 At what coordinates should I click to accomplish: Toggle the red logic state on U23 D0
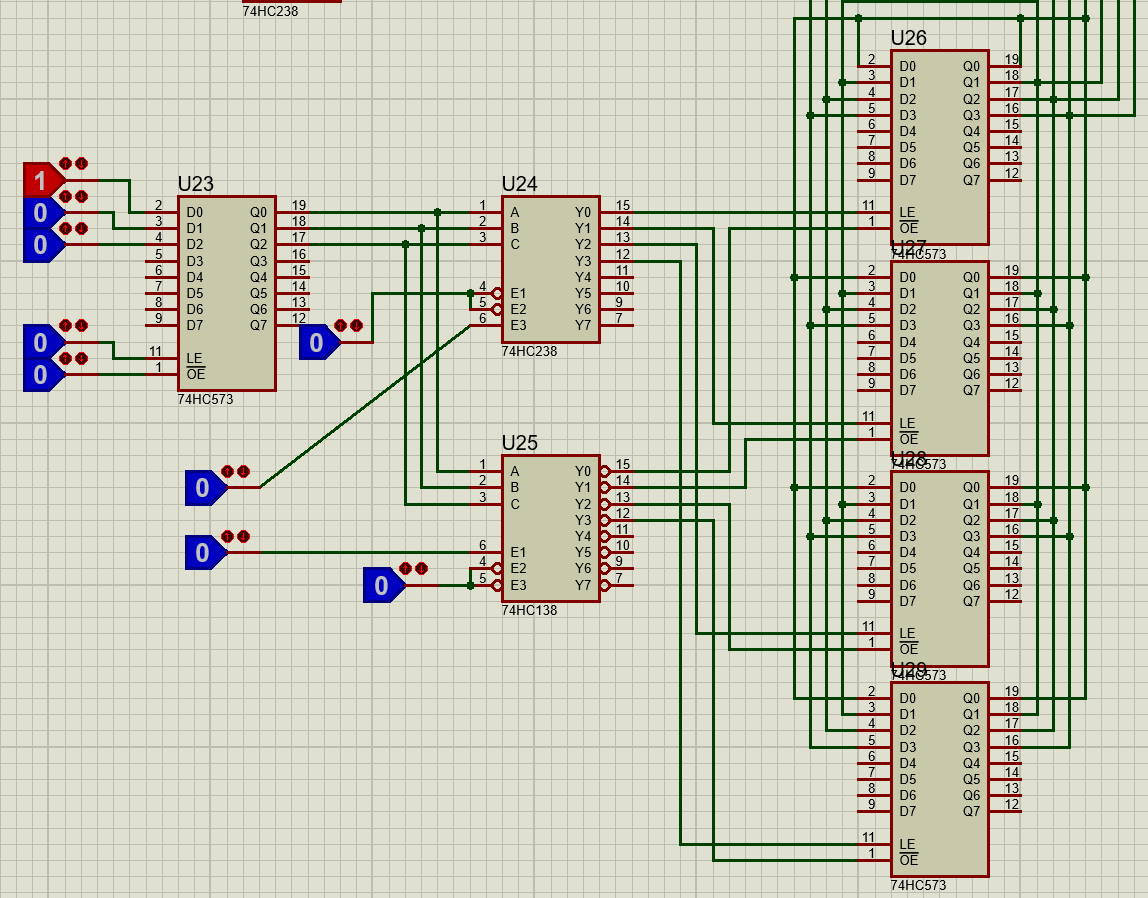(40, 181)
